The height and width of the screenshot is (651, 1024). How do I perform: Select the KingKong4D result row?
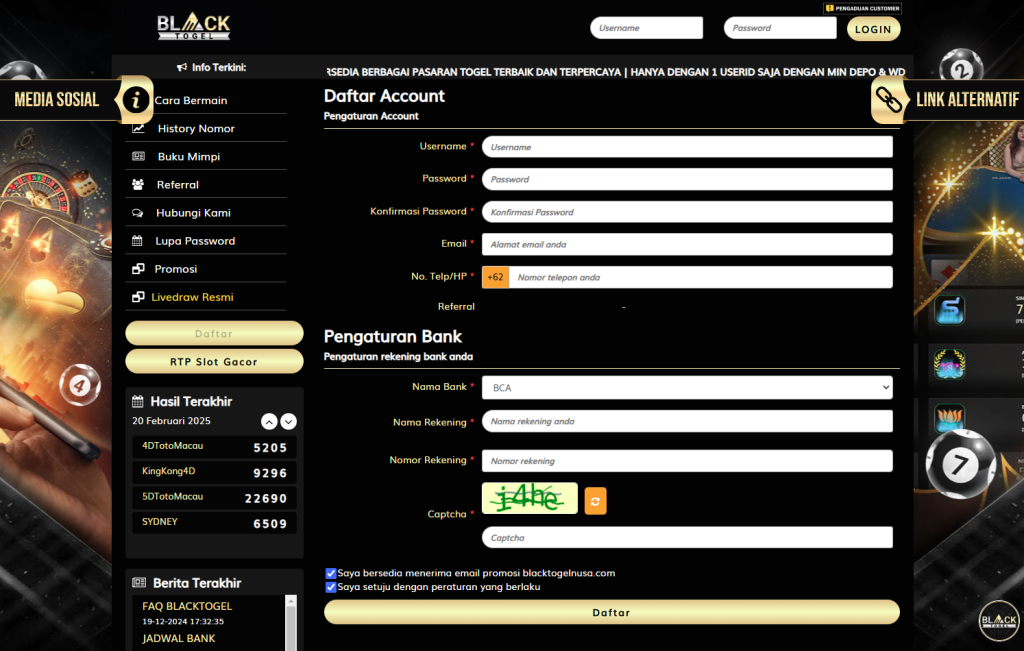(x=214, y=472)
